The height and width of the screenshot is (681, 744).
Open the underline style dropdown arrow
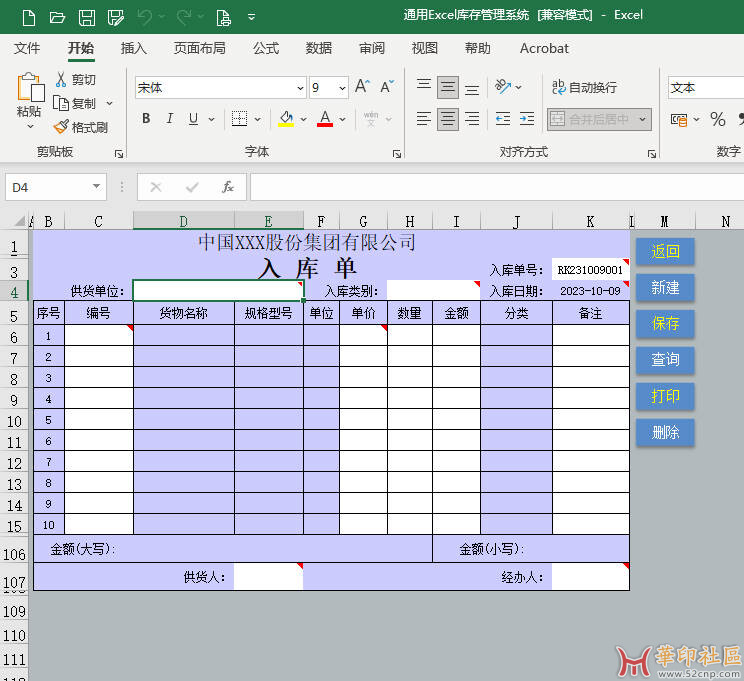click(x=212, y=119)
